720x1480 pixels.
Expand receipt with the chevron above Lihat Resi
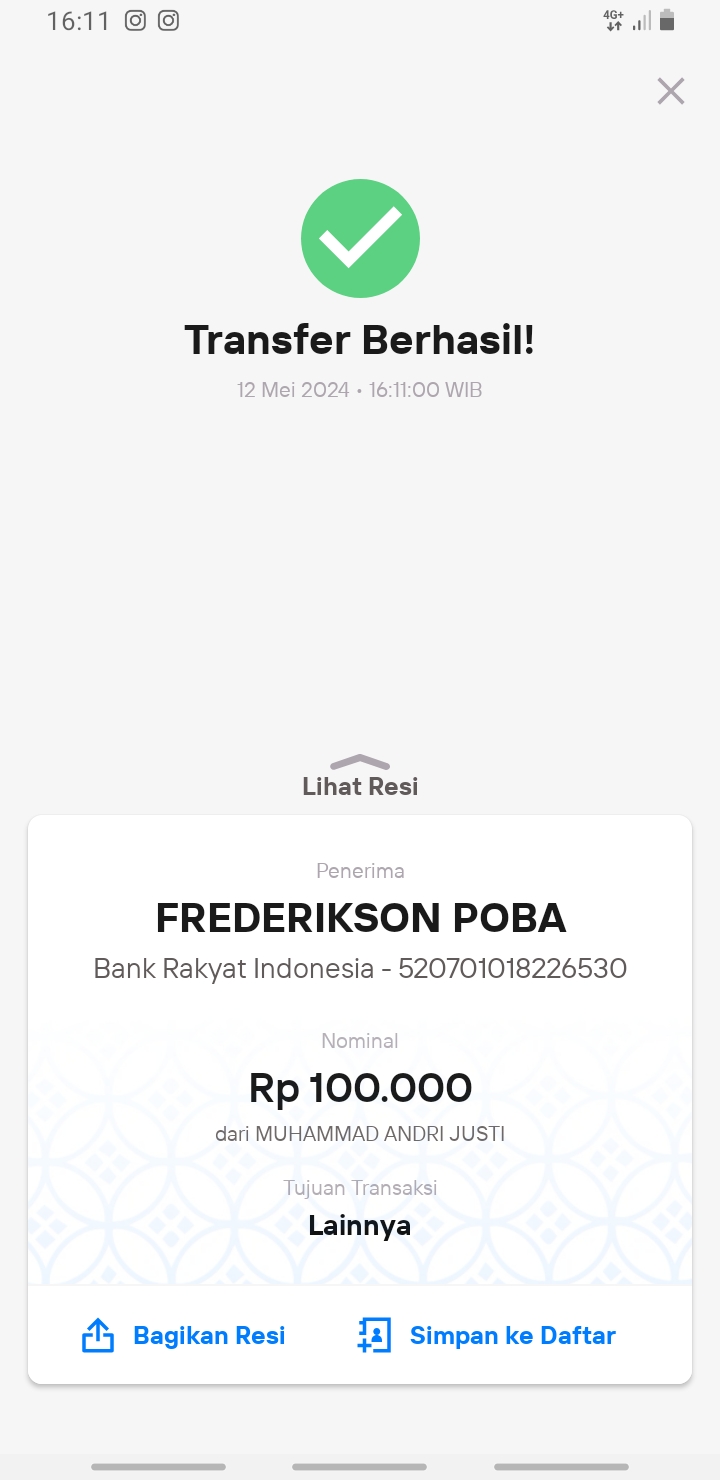pos(359,762)
